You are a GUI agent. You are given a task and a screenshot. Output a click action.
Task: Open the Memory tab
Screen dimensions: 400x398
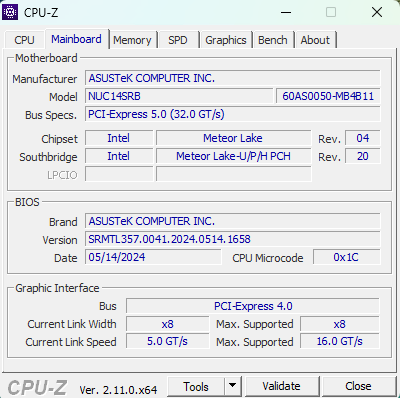click(132, 40)
